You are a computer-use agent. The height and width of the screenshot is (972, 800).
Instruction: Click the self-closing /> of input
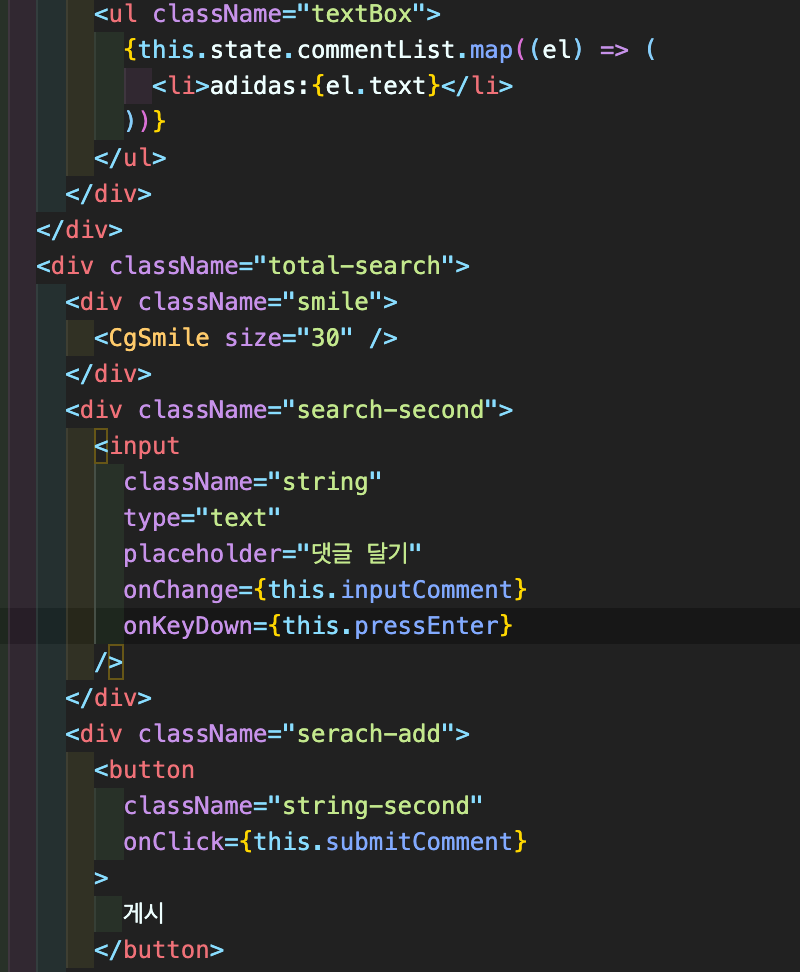coord(108,662)
